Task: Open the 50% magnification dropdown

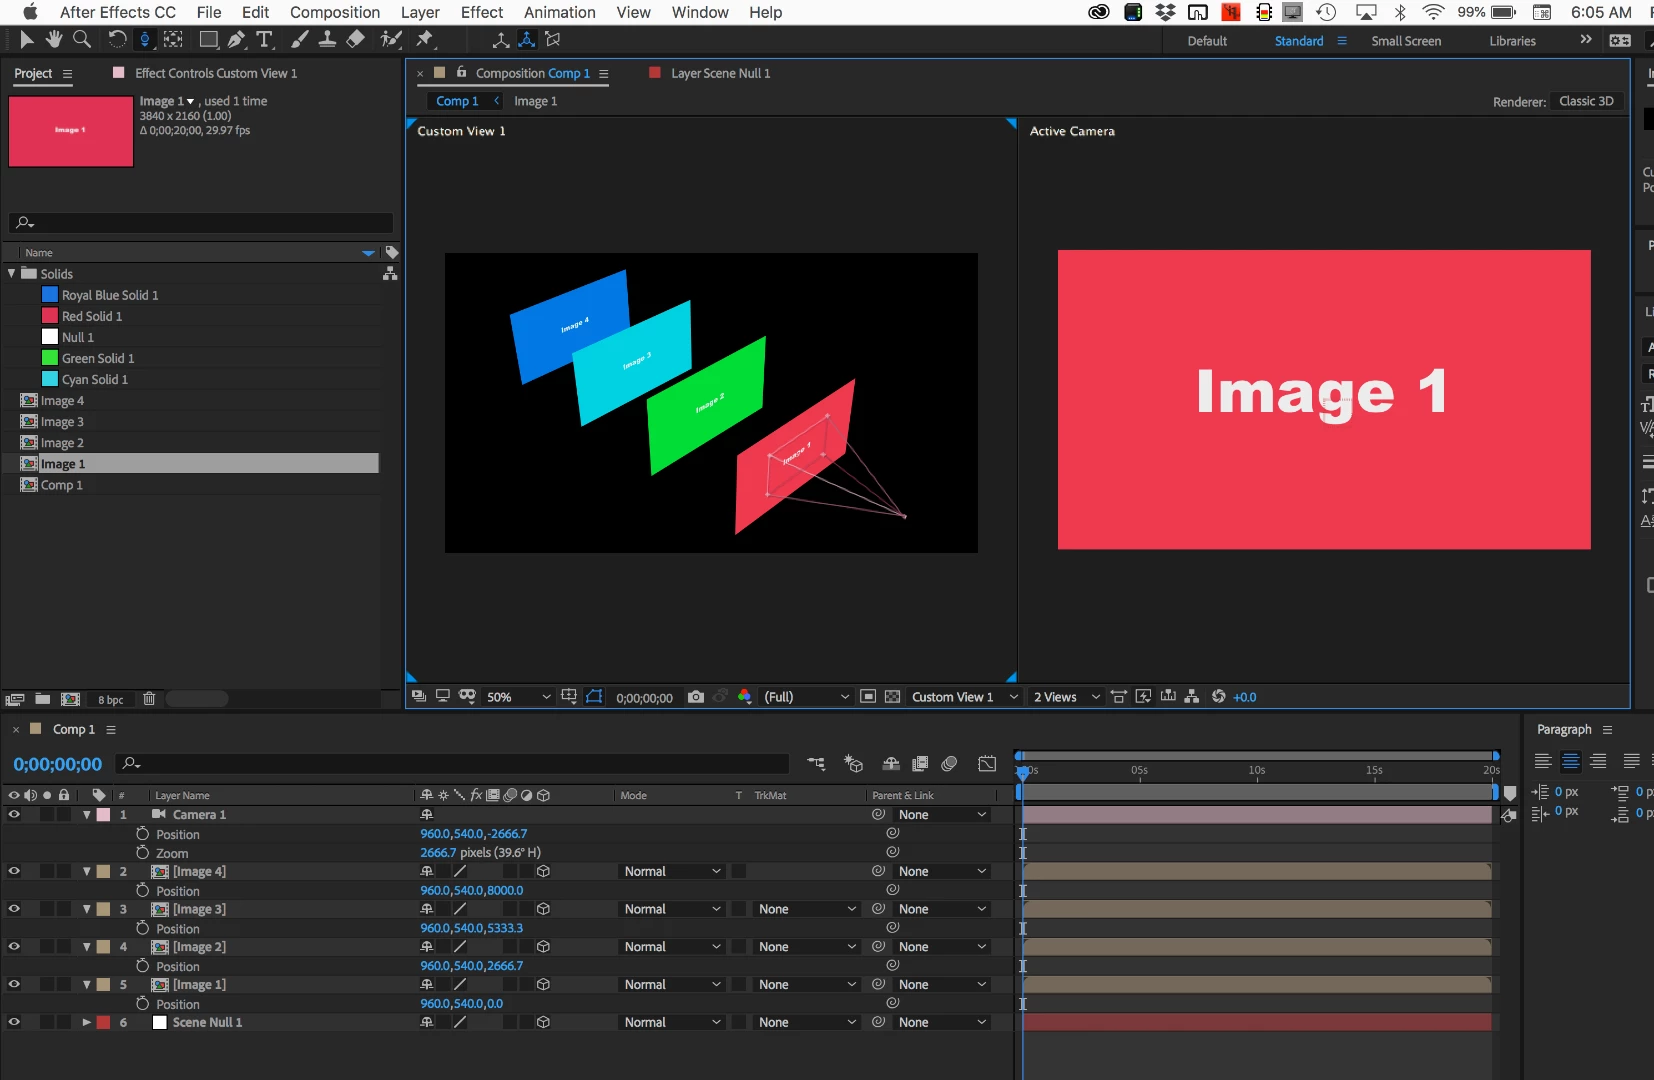Action: pos(518,697)
